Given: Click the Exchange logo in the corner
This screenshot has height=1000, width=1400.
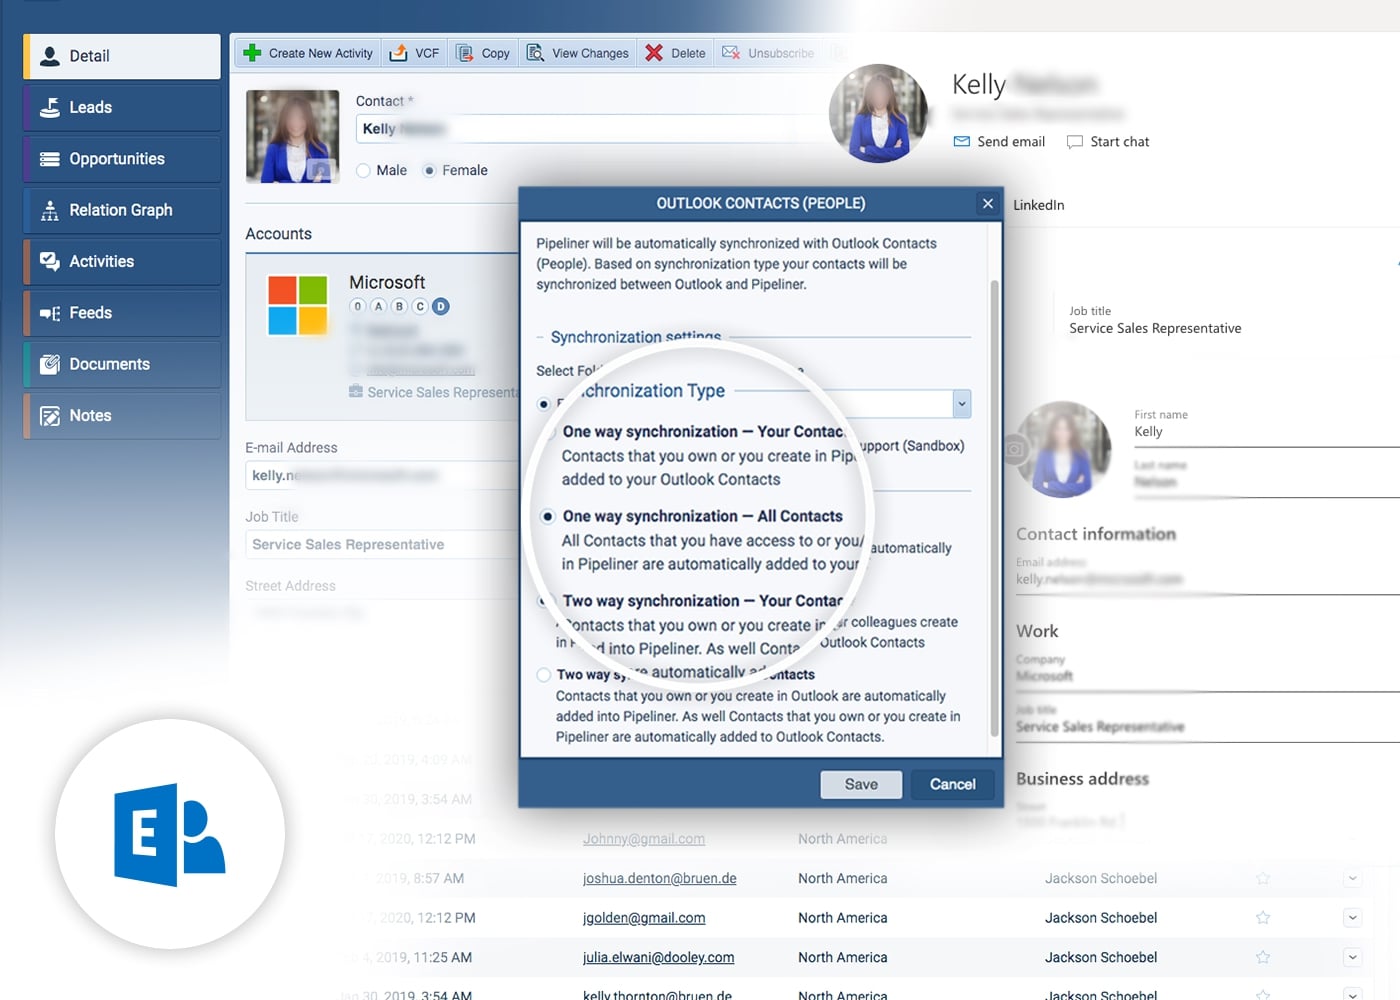Looking at the screenshot, I should [x=168, y=834].
